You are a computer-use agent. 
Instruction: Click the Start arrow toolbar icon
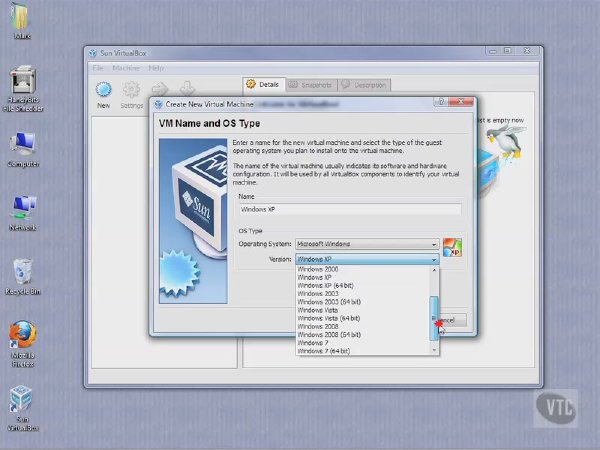160,90
